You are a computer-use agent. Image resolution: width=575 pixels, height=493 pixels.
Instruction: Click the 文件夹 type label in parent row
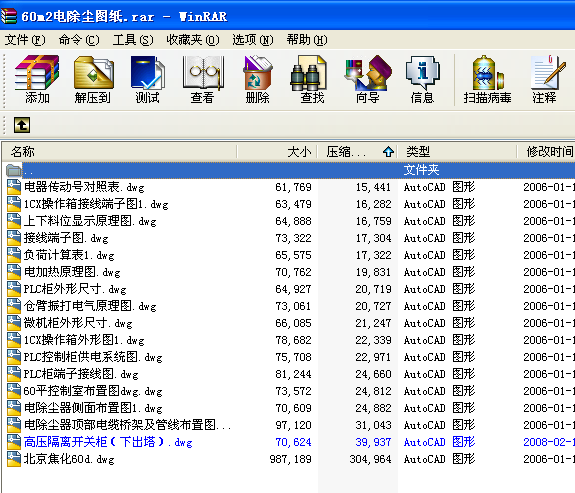pos(421,170)
